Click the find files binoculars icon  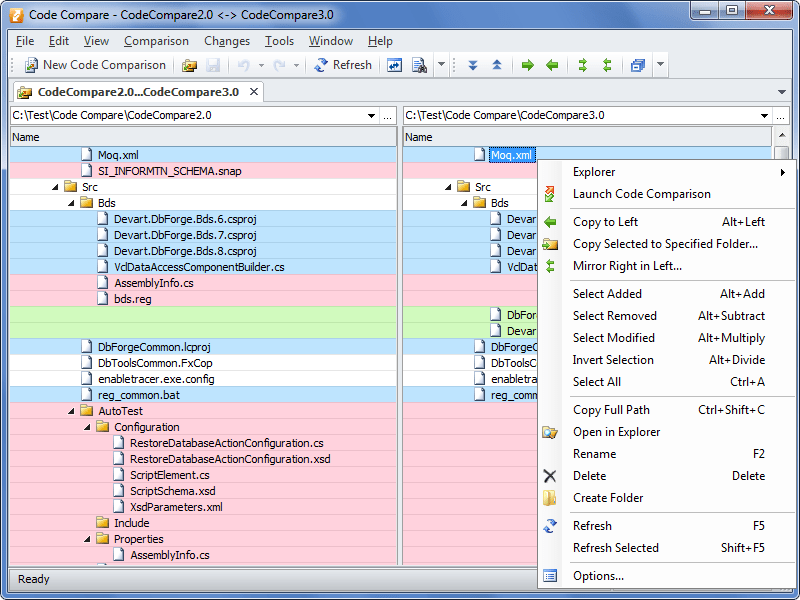pos(419,65)
